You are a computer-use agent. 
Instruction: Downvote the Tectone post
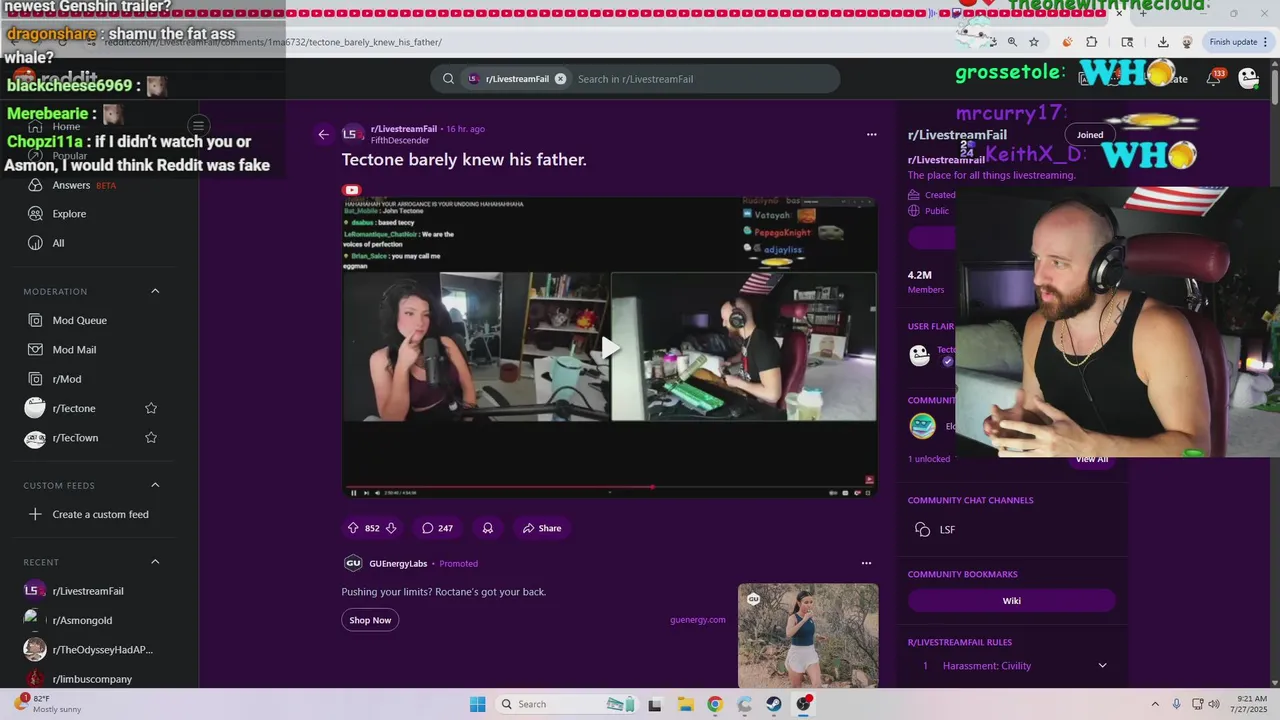pyautogui.click(x=391, y=528)
